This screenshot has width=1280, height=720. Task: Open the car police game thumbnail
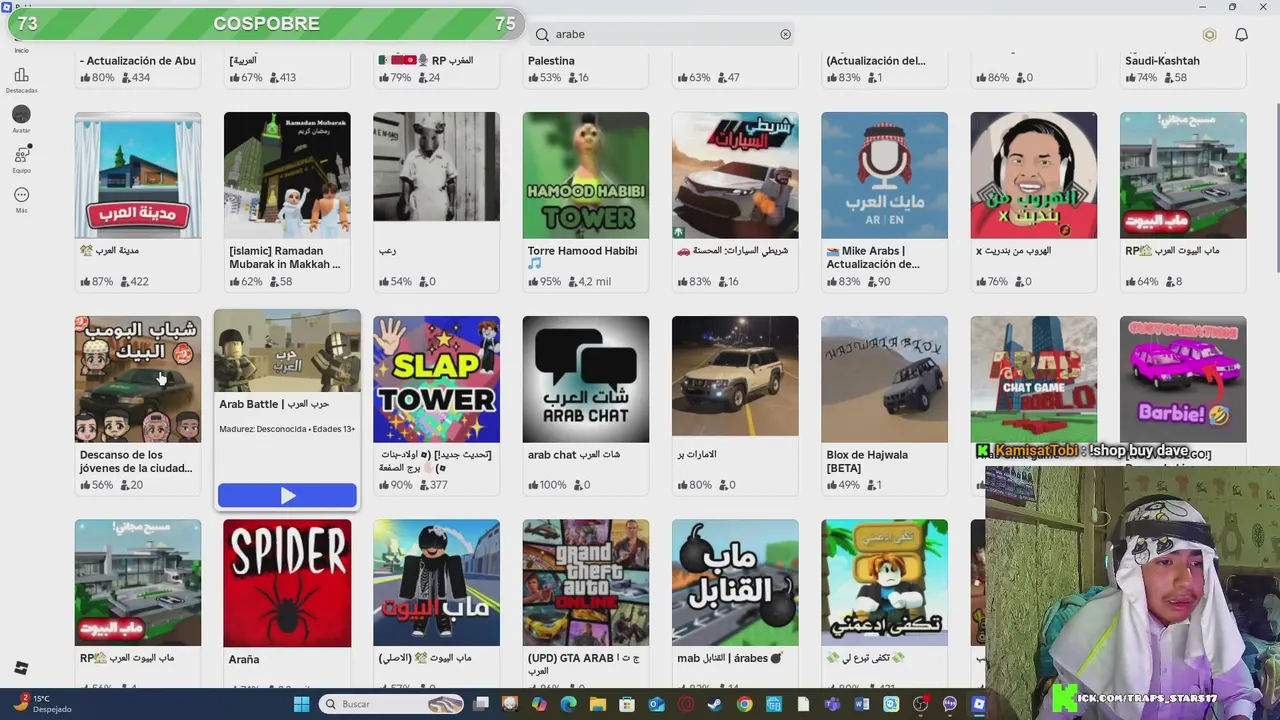(x=735, y=175)
